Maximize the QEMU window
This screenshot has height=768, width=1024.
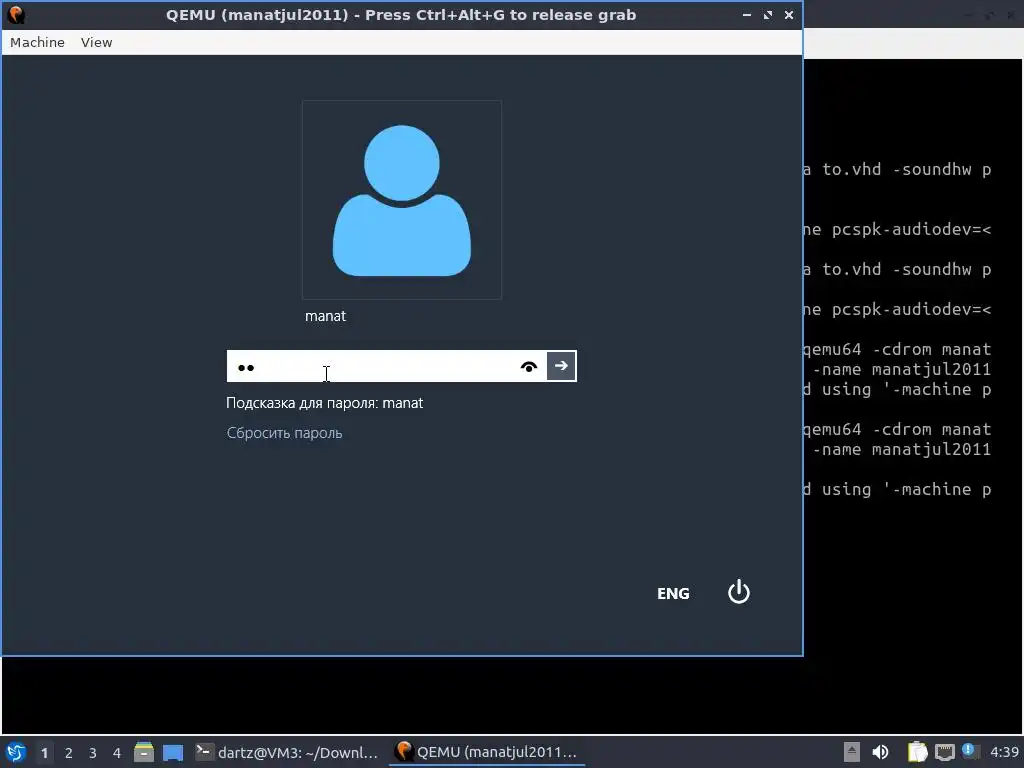(767, 14)
